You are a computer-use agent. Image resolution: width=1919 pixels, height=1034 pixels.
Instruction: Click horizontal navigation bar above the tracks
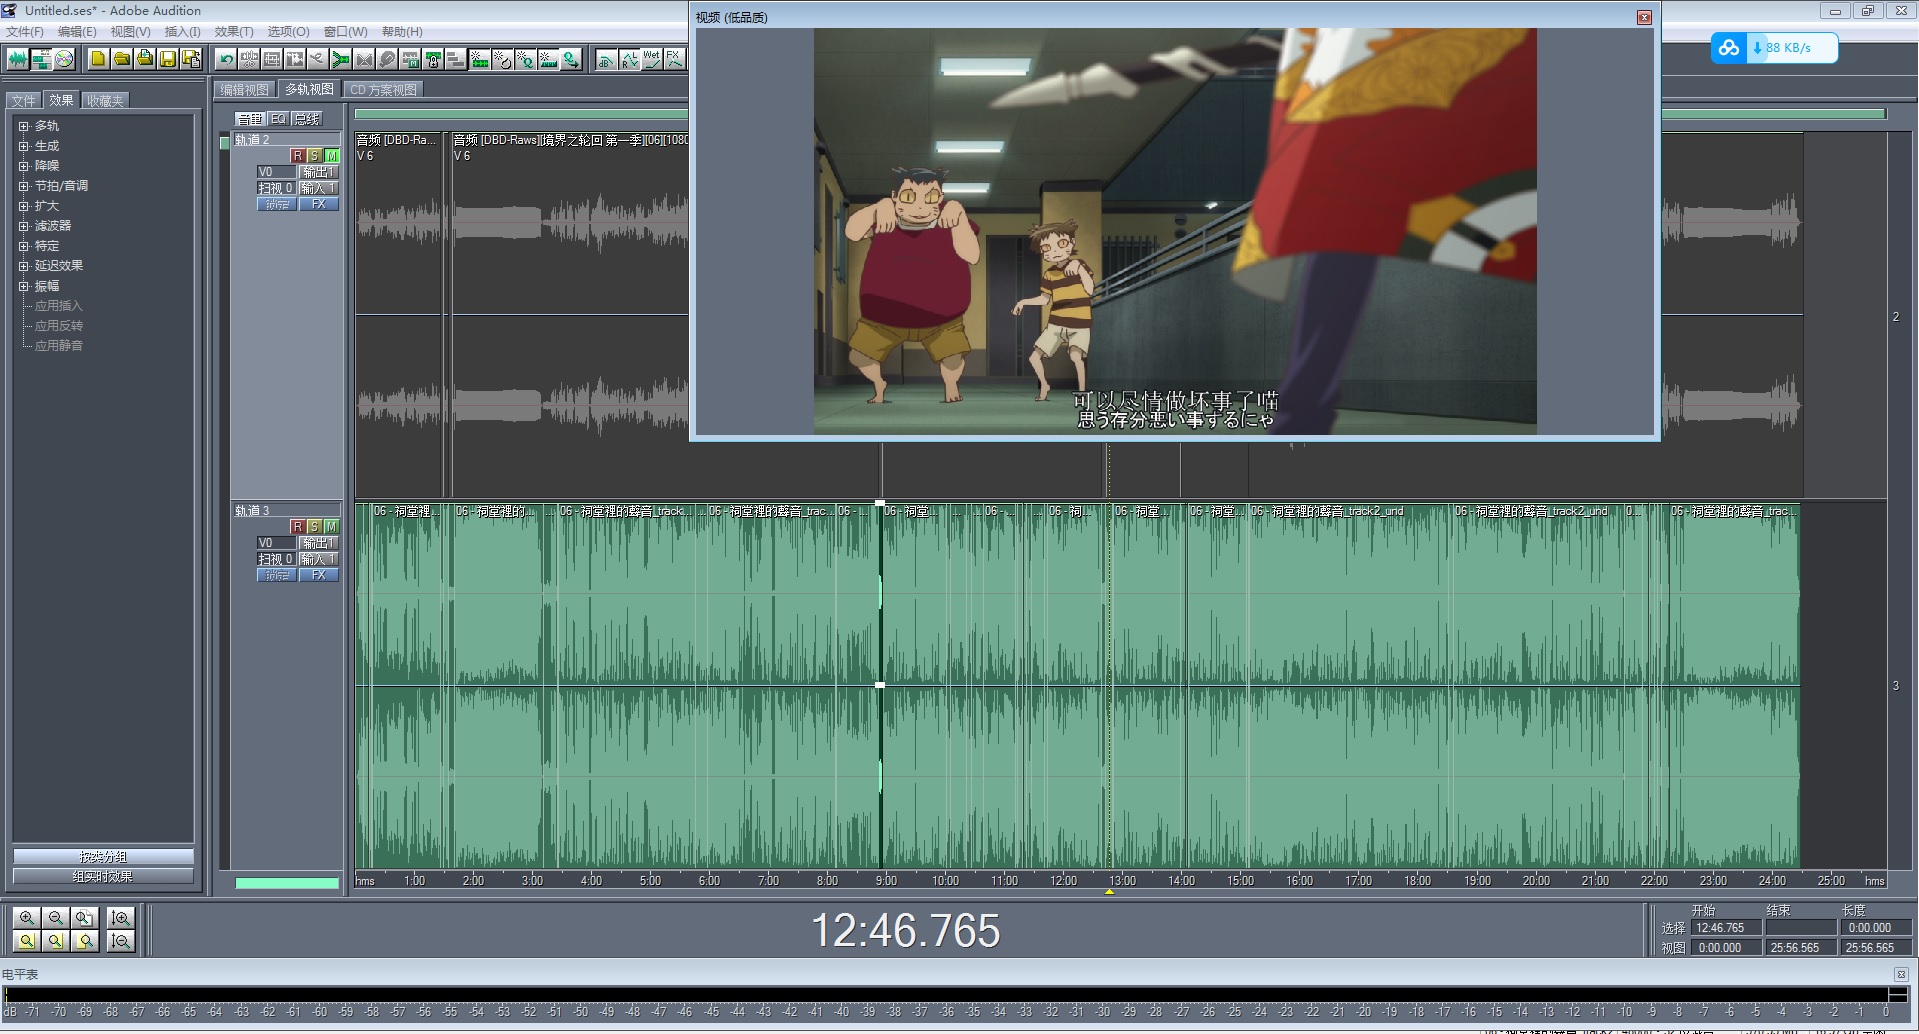click(520, 114)
